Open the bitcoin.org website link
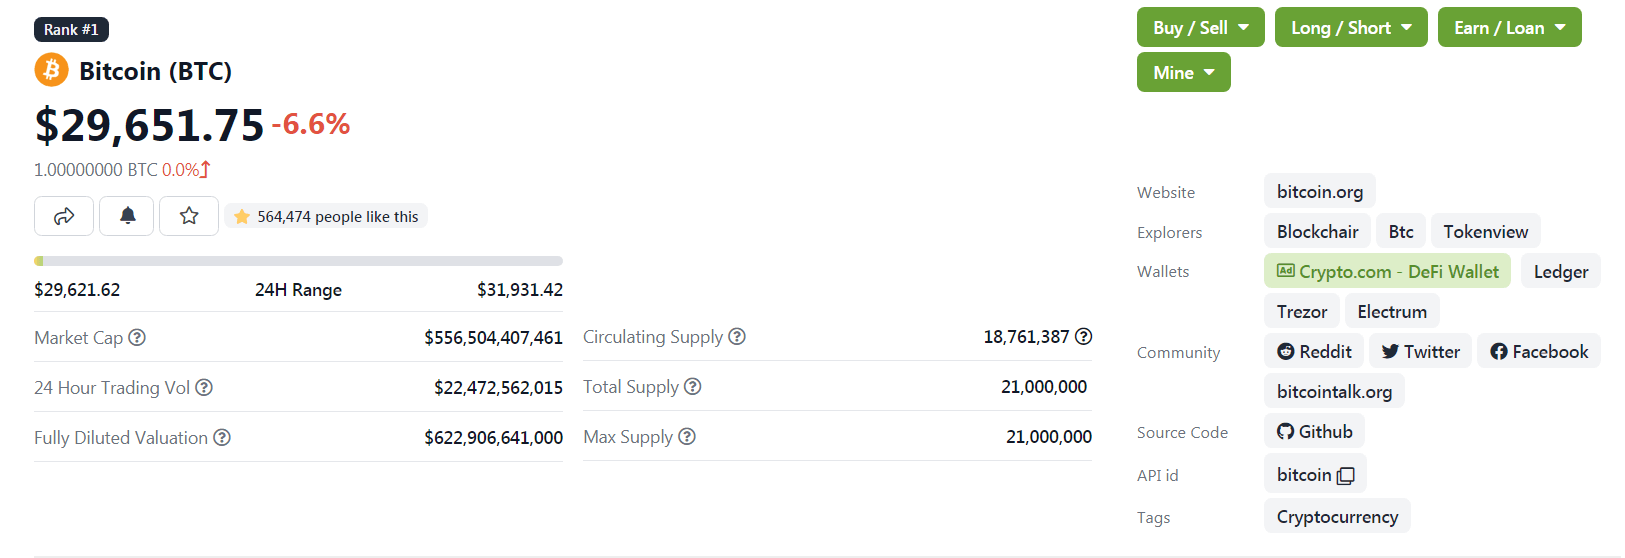 pos(1319,192)
